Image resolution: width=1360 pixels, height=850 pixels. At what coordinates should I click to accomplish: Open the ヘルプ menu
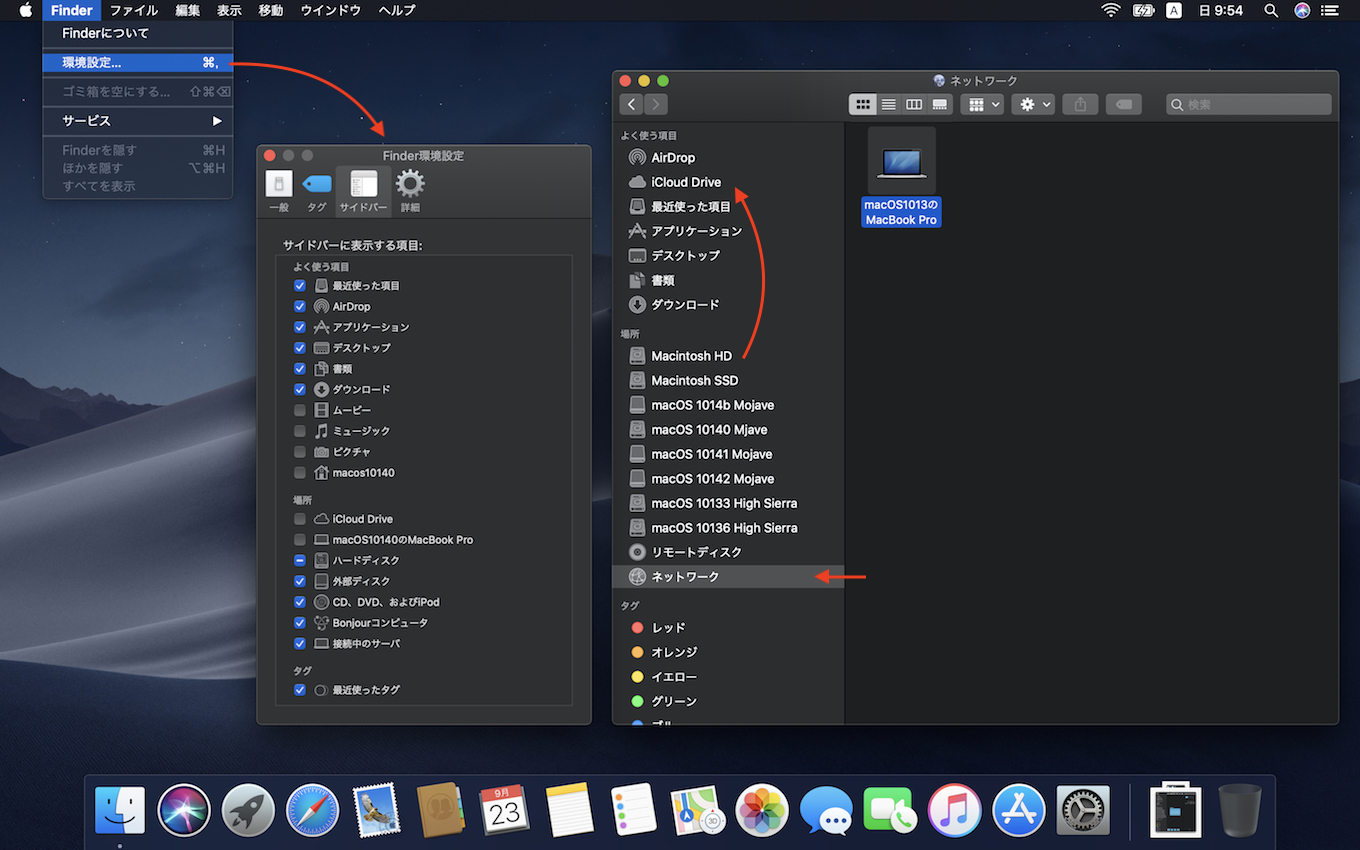397,10
